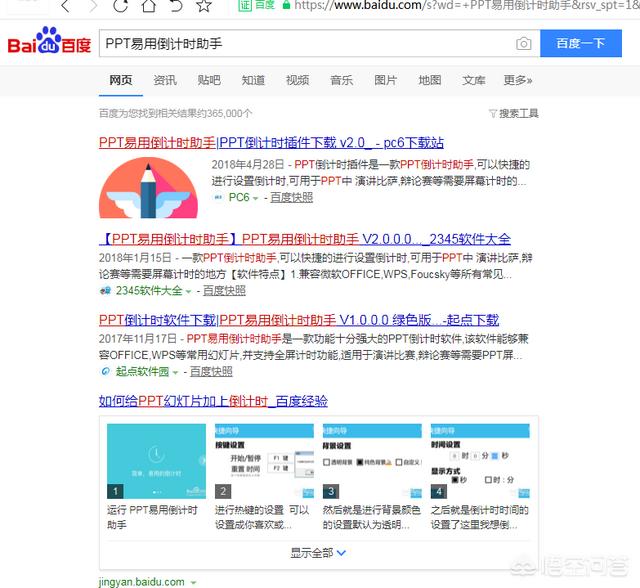Click the browser back arrow
Image resolution: width=640 pixels, height=588 pixels.
coord(65,6)
